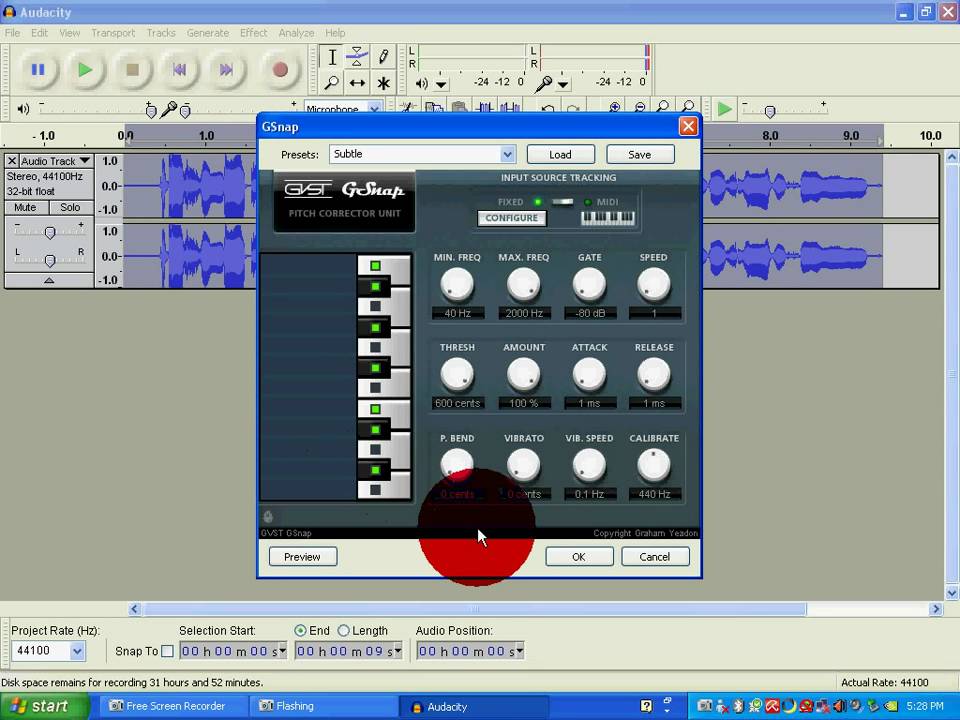Click the piano keyboard MIDI icon in GSnap
This screenshot has height=720, width=960.
pyautogui.click(x=608, y=217)
